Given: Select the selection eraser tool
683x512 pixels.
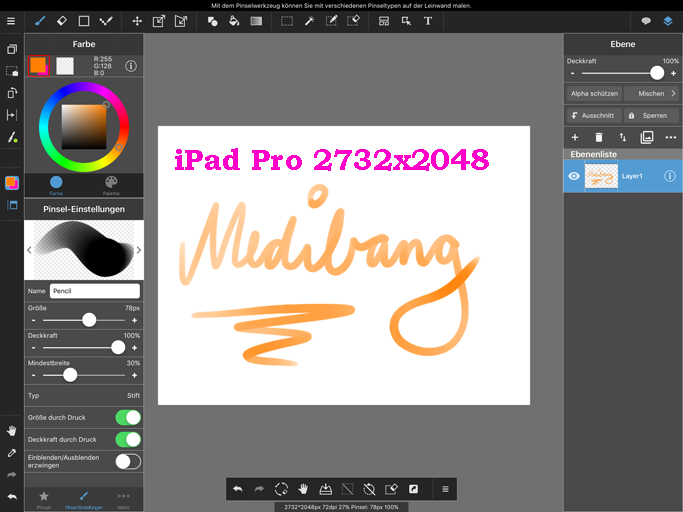Looking at the screenshot, I should (x=353, y=21).
